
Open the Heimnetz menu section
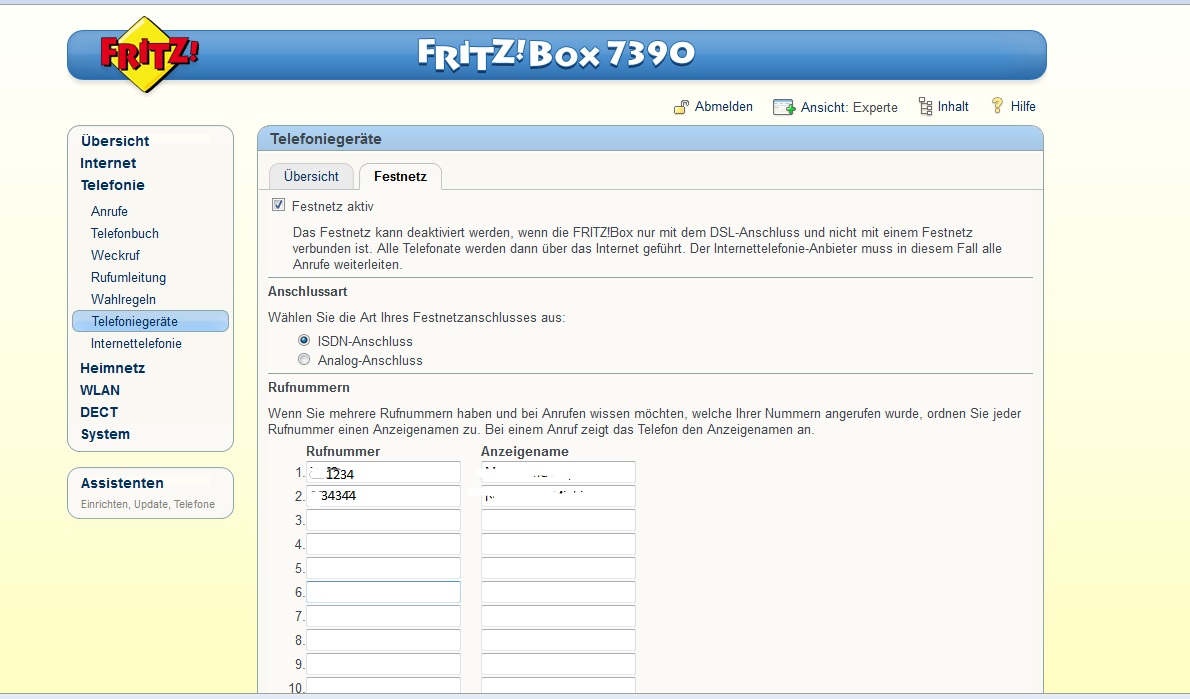coord(112,368)
